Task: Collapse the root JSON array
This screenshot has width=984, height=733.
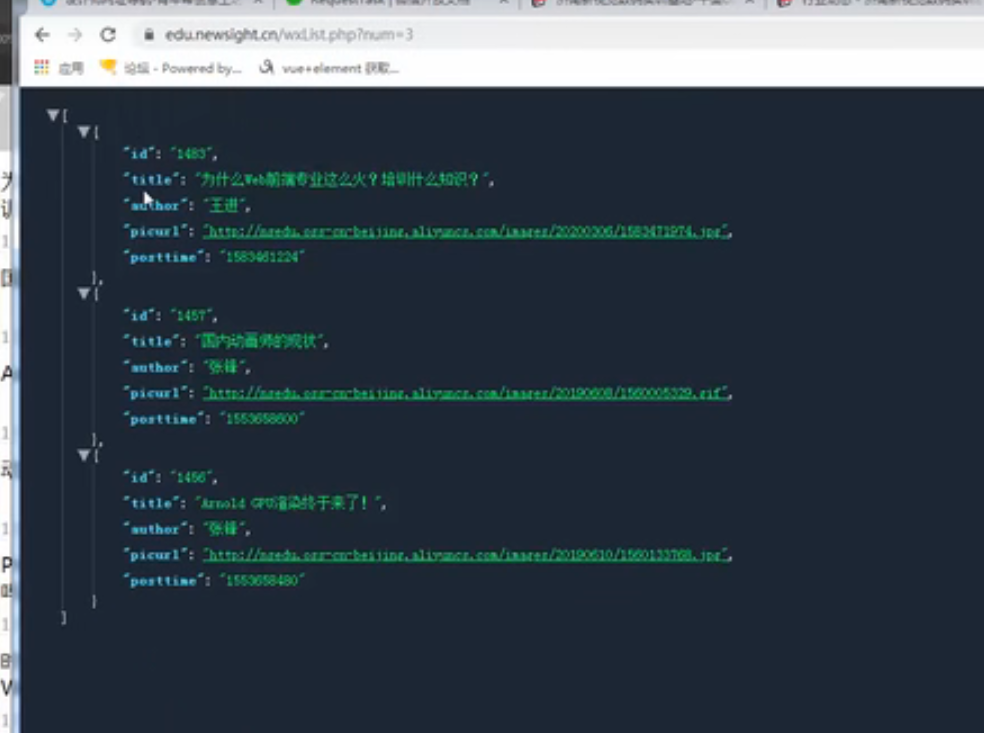Action: coord(53,114)
